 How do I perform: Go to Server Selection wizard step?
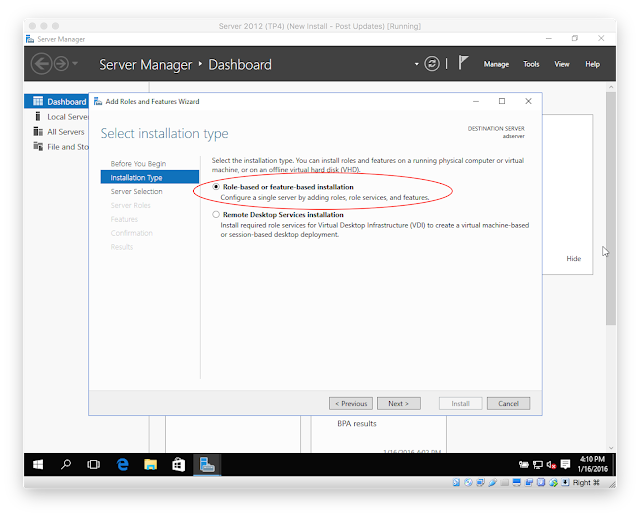136,191
